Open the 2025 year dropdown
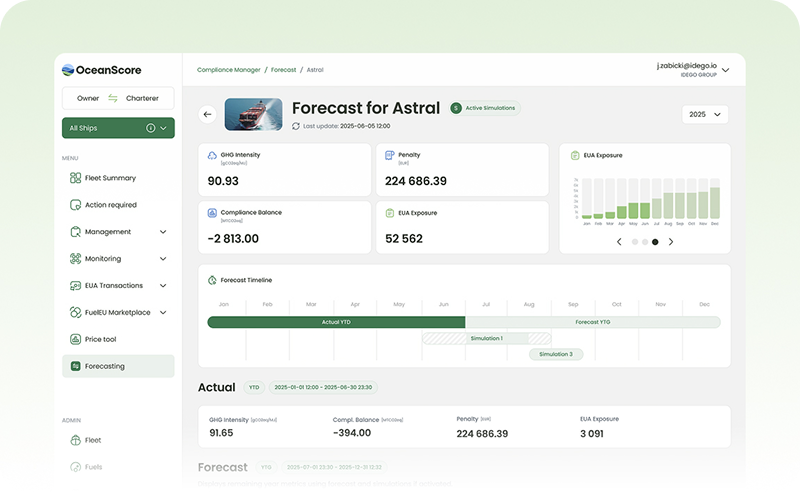The height and width of the screenshot is (495, 800). point(705,114)
